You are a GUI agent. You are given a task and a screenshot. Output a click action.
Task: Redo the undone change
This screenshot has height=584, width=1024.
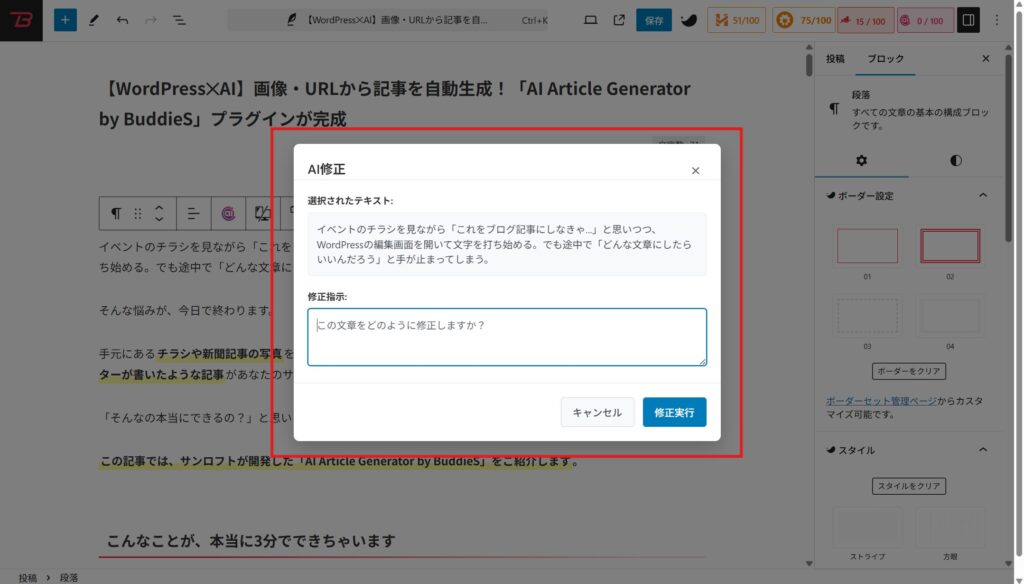click(150, 20)
